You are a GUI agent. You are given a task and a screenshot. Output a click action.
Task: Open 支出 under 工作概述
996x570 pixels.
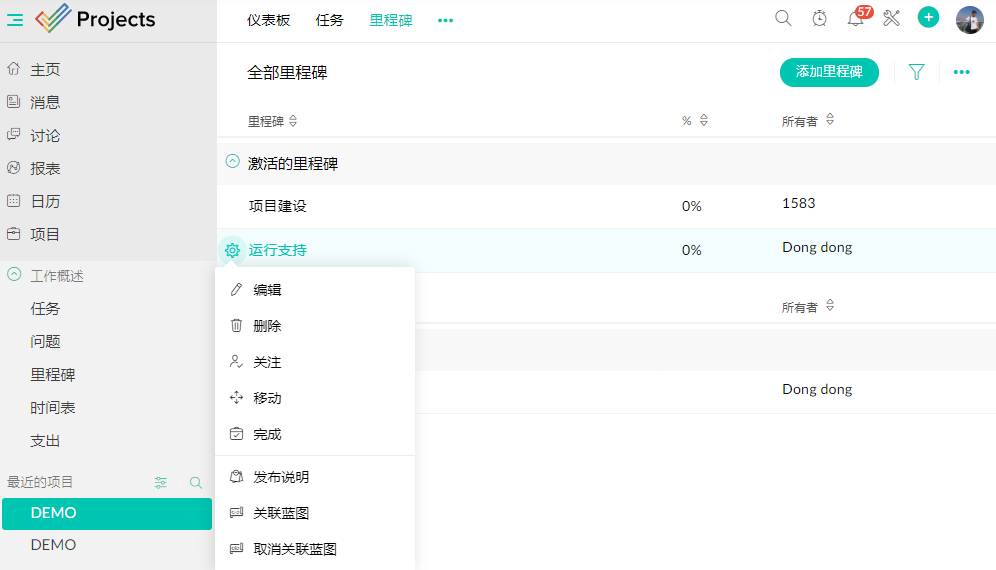(45, 441)
